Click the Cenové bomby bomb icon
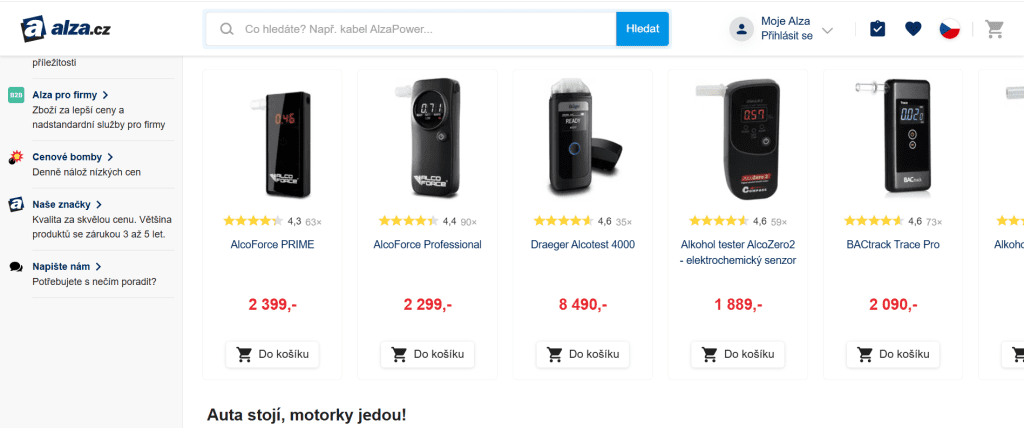Viewport: 1024px width, 428px height. [16, 157]
